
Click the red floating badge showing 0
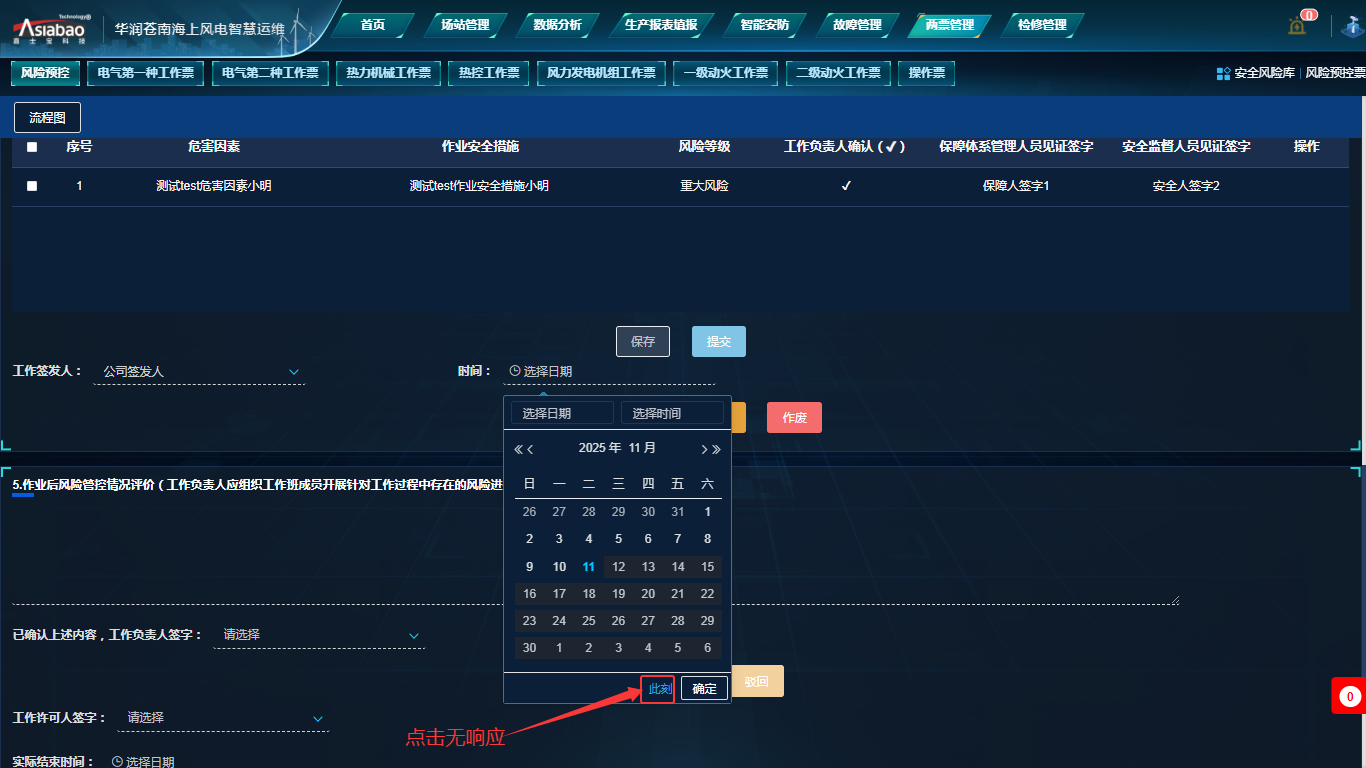1349,696
